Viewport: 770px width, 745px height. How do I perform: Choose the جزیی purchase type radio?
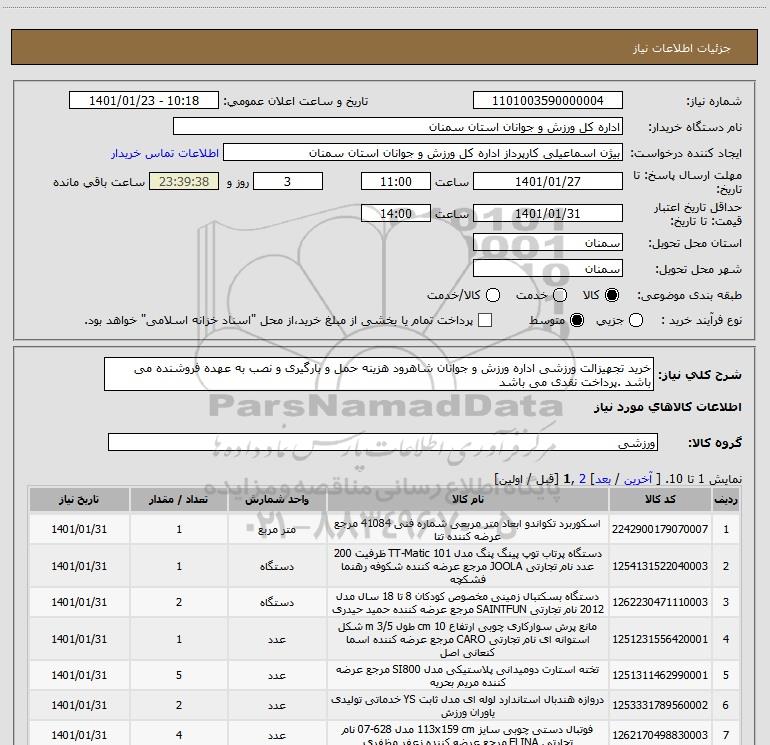[636, 320]
